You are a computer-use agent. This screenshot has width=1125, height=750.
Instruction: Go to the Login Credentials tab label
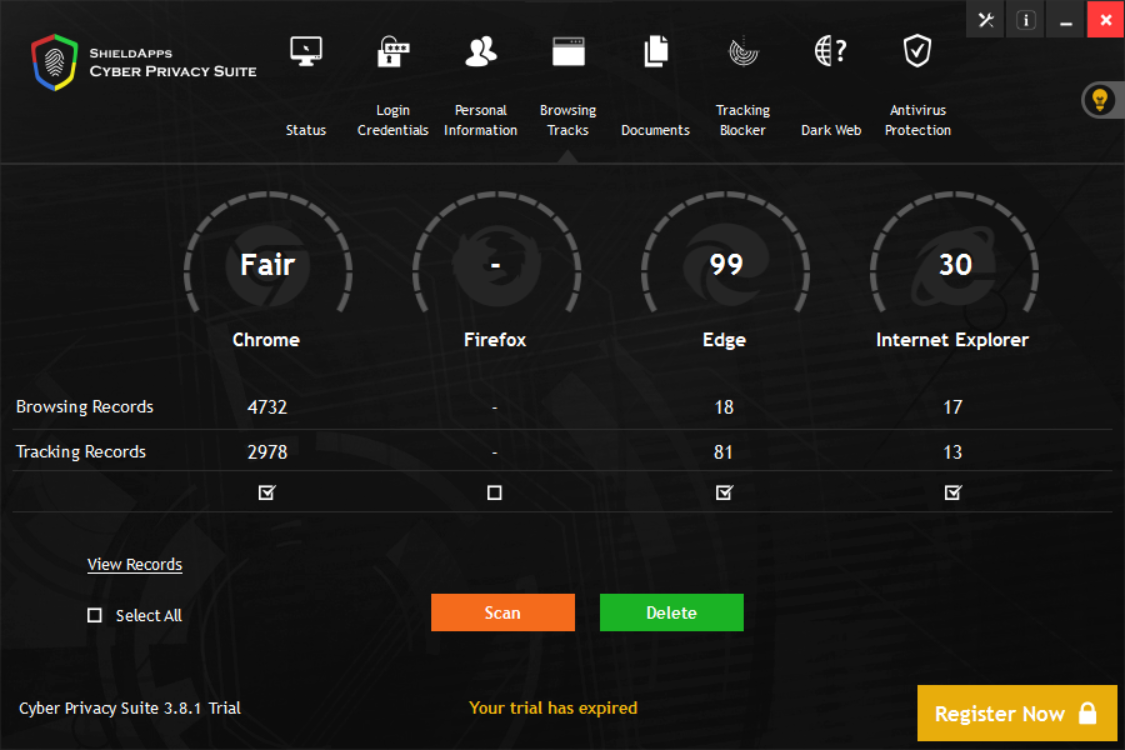(392, 120)
